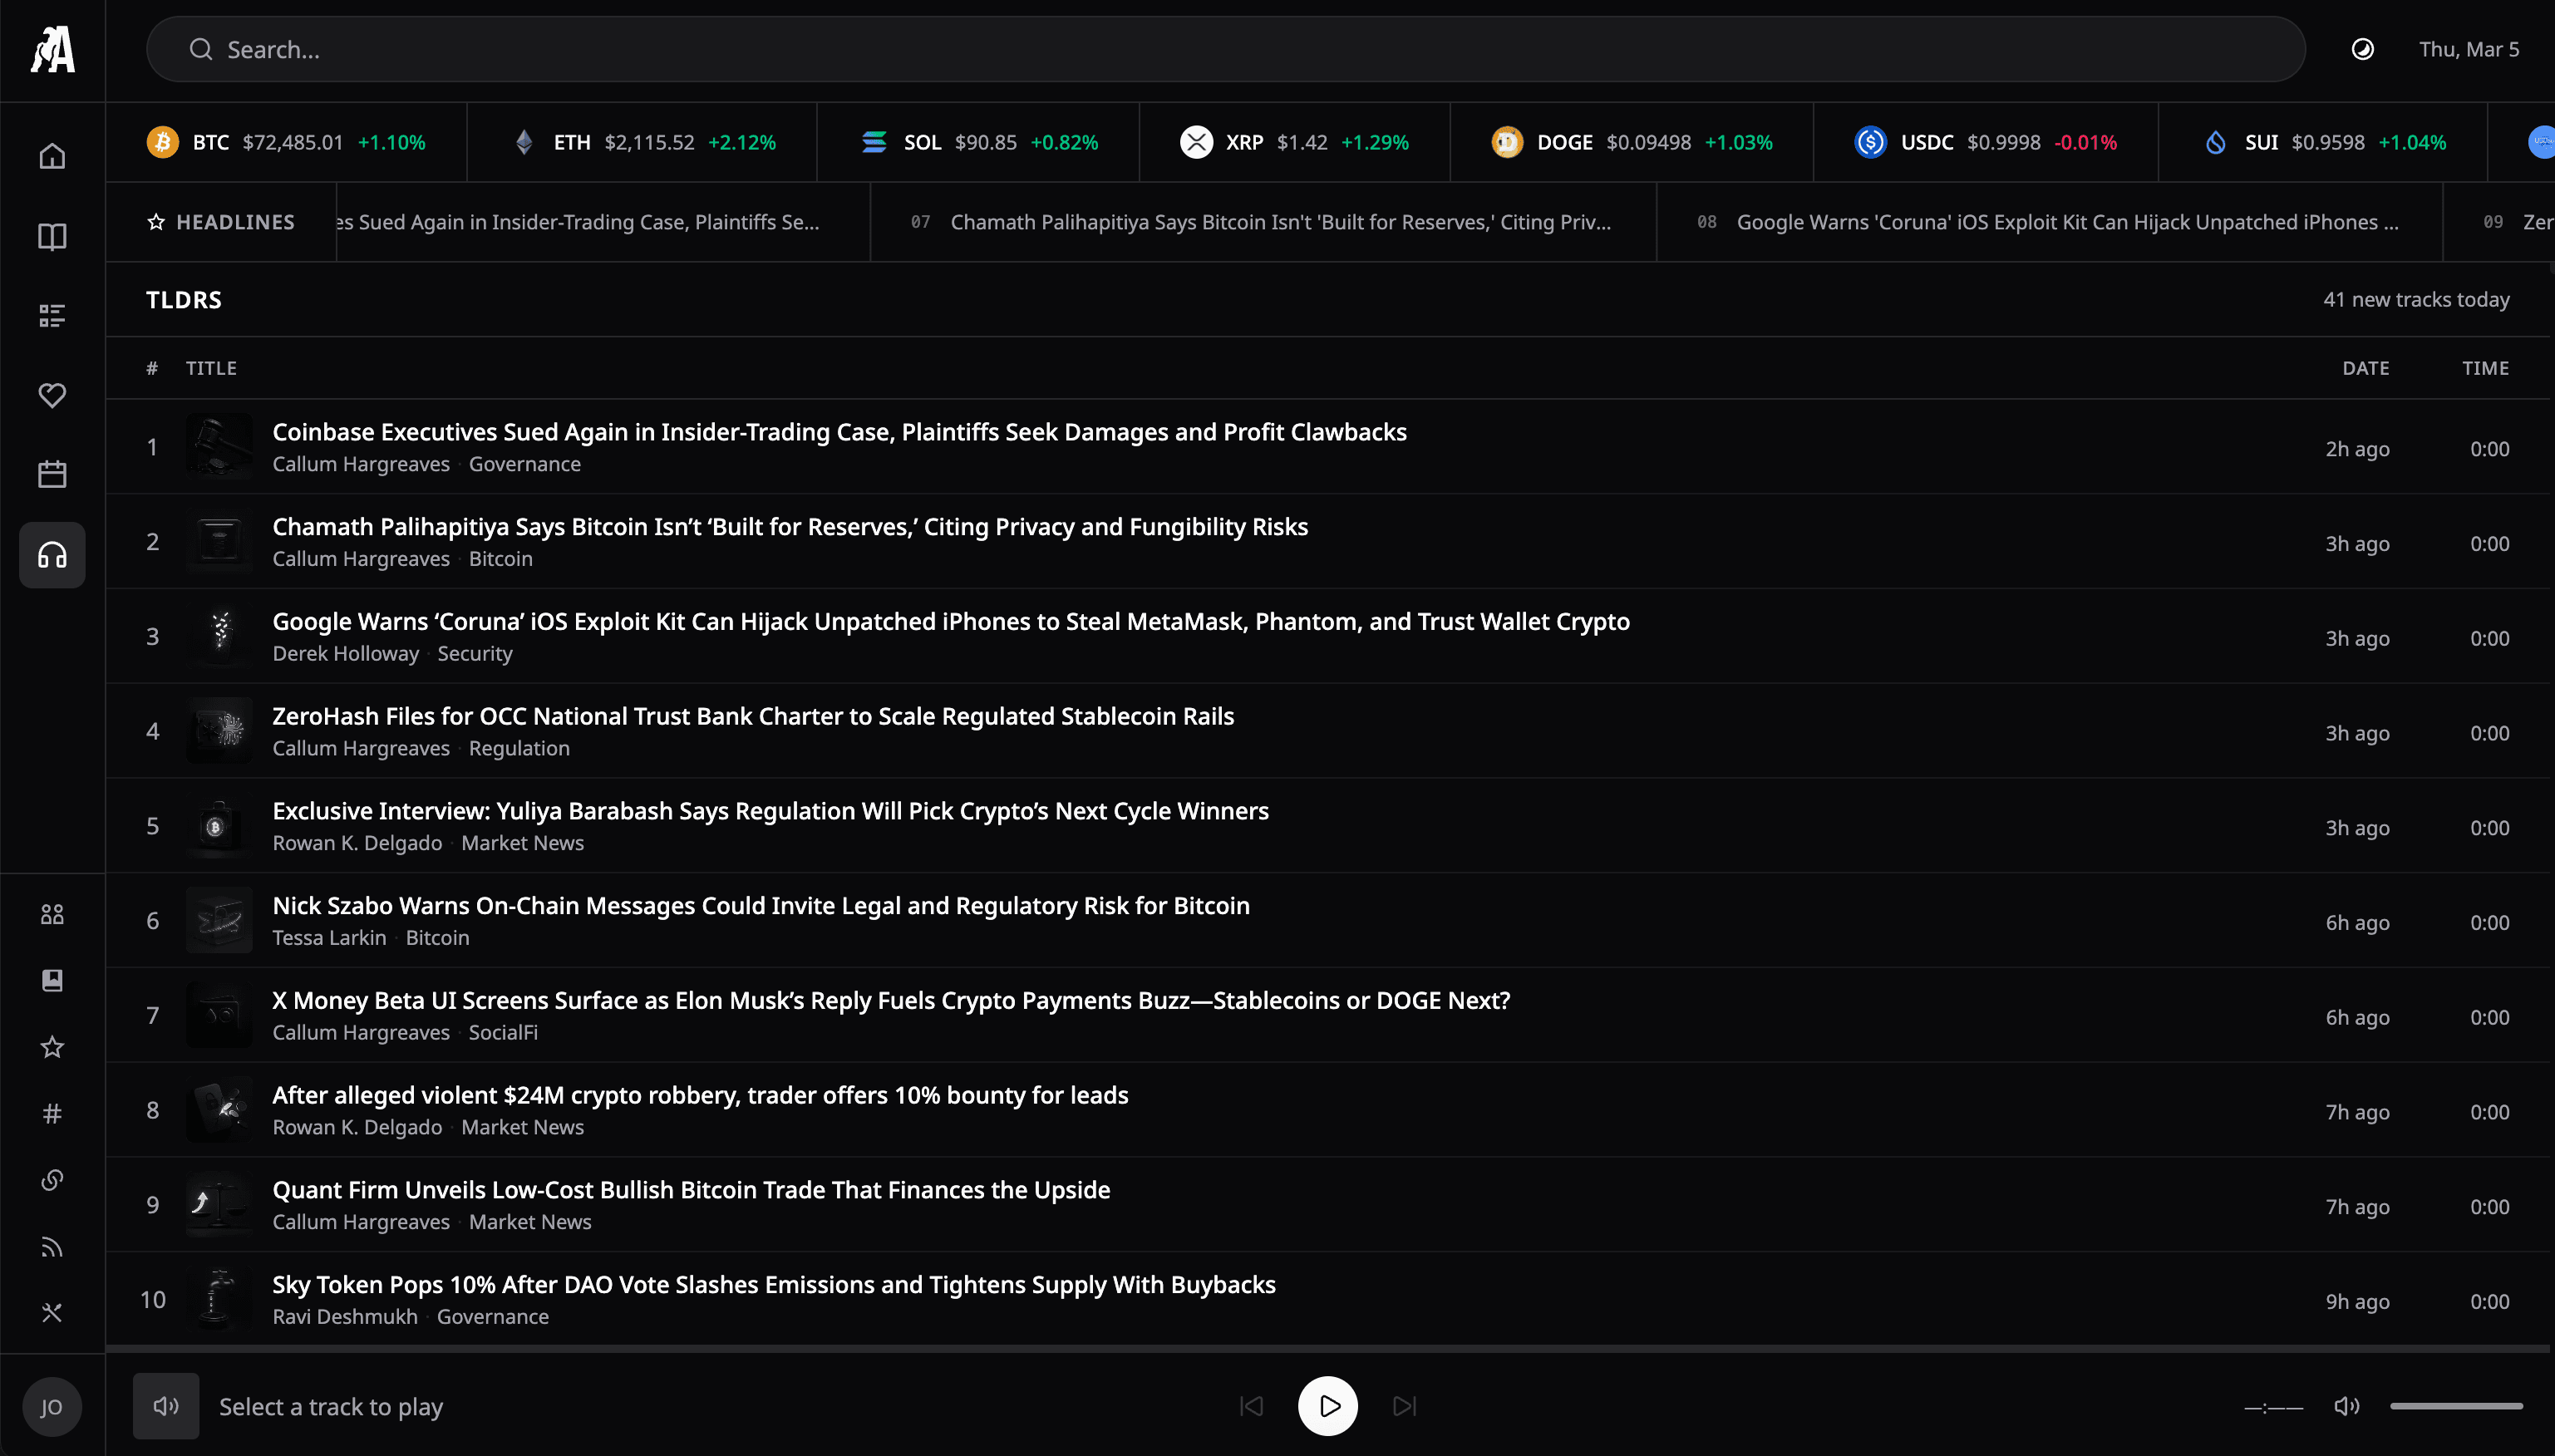Mute audio via the speaker icon near volume slider
This screenshot has width=2555, height=1456.
2347,1405
